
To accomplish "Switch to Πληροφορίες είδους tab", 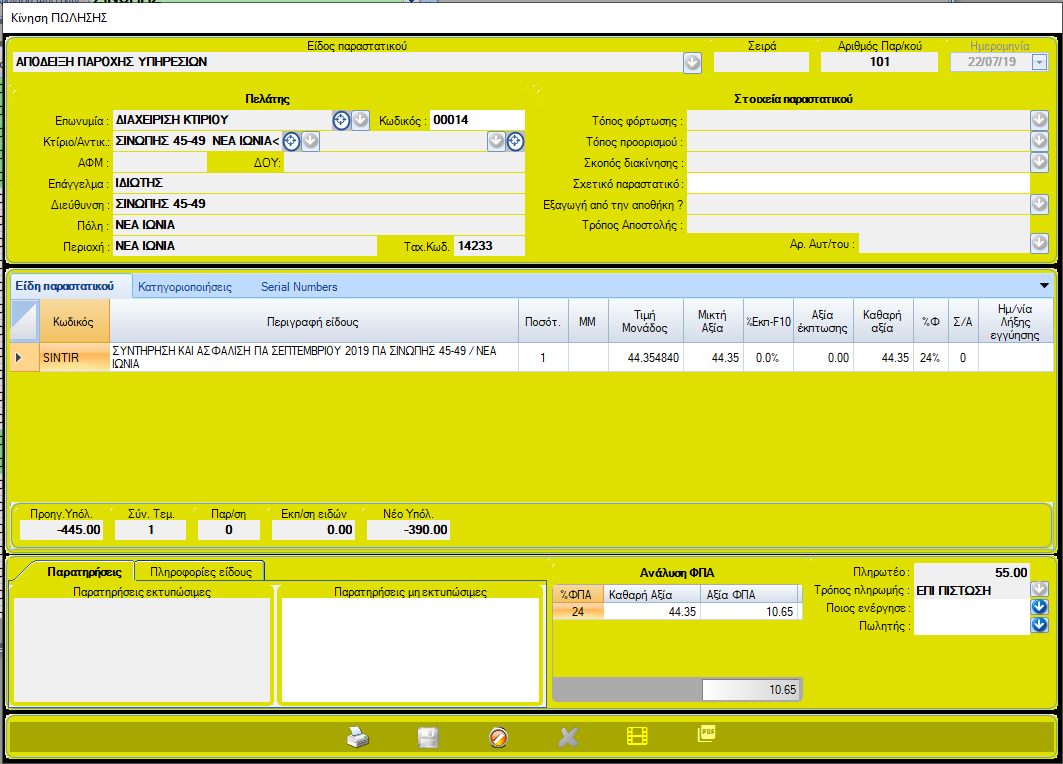I will 200,572.
